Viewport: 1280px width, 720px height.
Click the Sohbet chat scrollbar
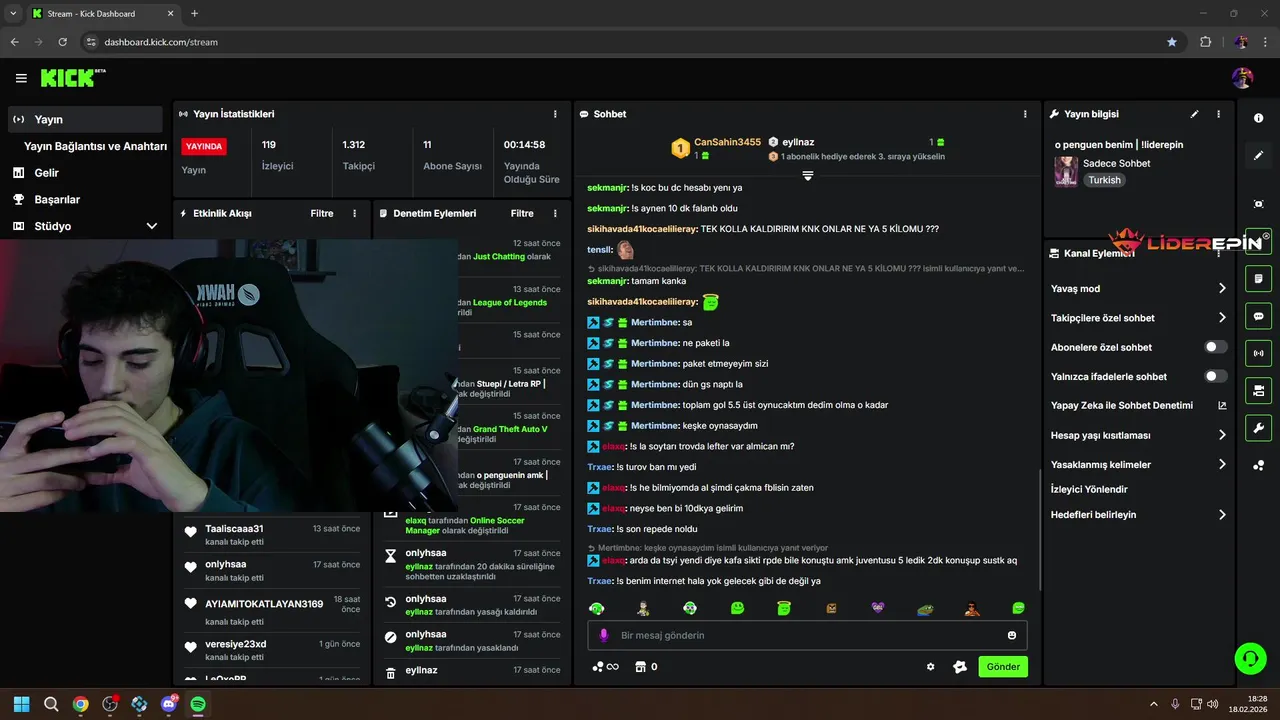tap(1038, 530)
